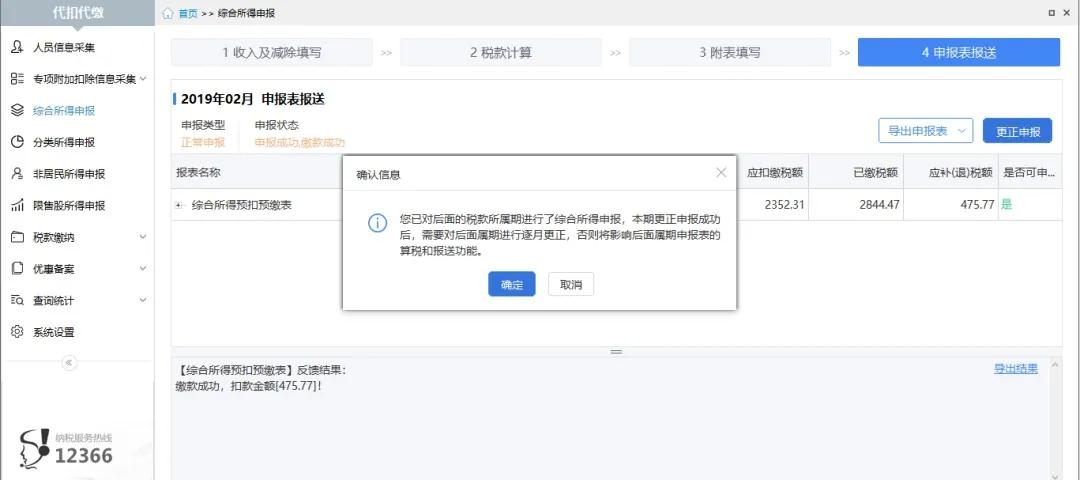Click the 正常申报 status text
This screenshot has width=1080, height=480.
click(x=202, y=143)
